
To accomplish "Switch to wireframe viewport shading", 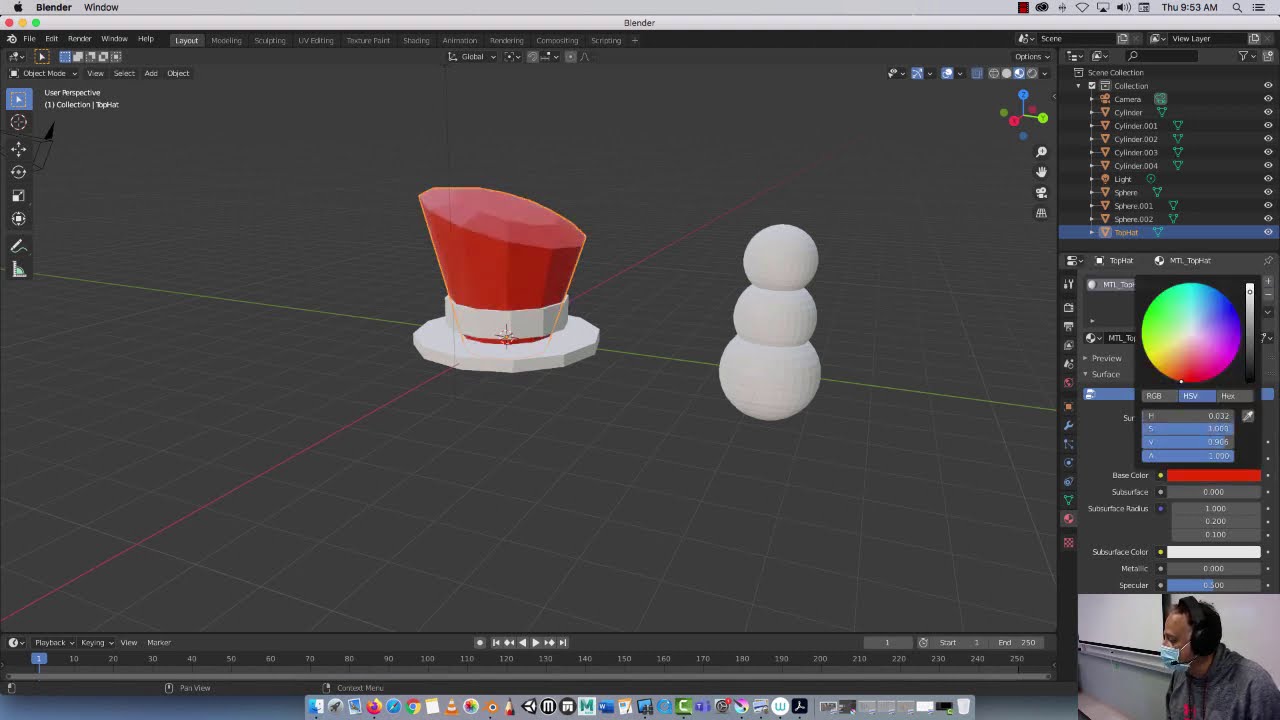I will coord(994,73).
